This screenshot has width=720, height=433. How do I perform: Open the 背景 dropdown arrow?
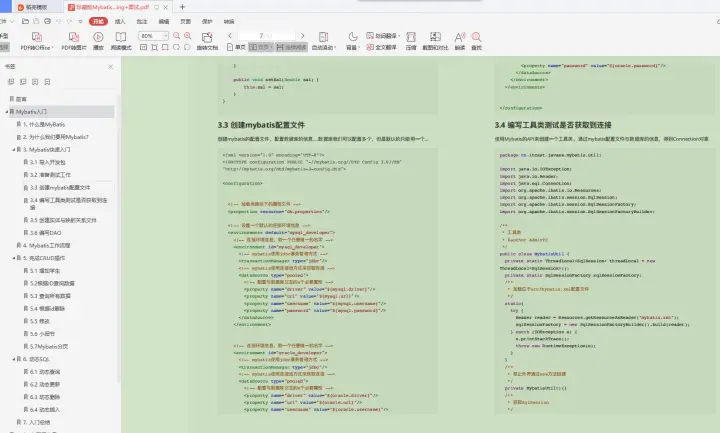coord(359,47)
